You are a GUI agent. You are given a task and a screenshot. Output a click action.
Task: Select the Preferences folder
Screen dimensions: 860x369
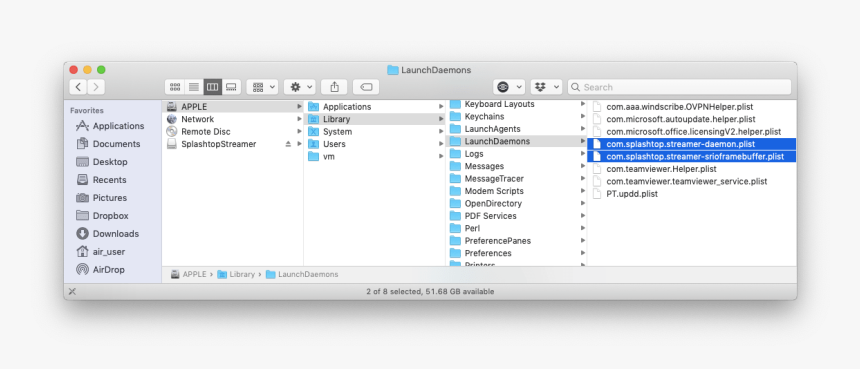pyautogui.click(x=516, y=253)
